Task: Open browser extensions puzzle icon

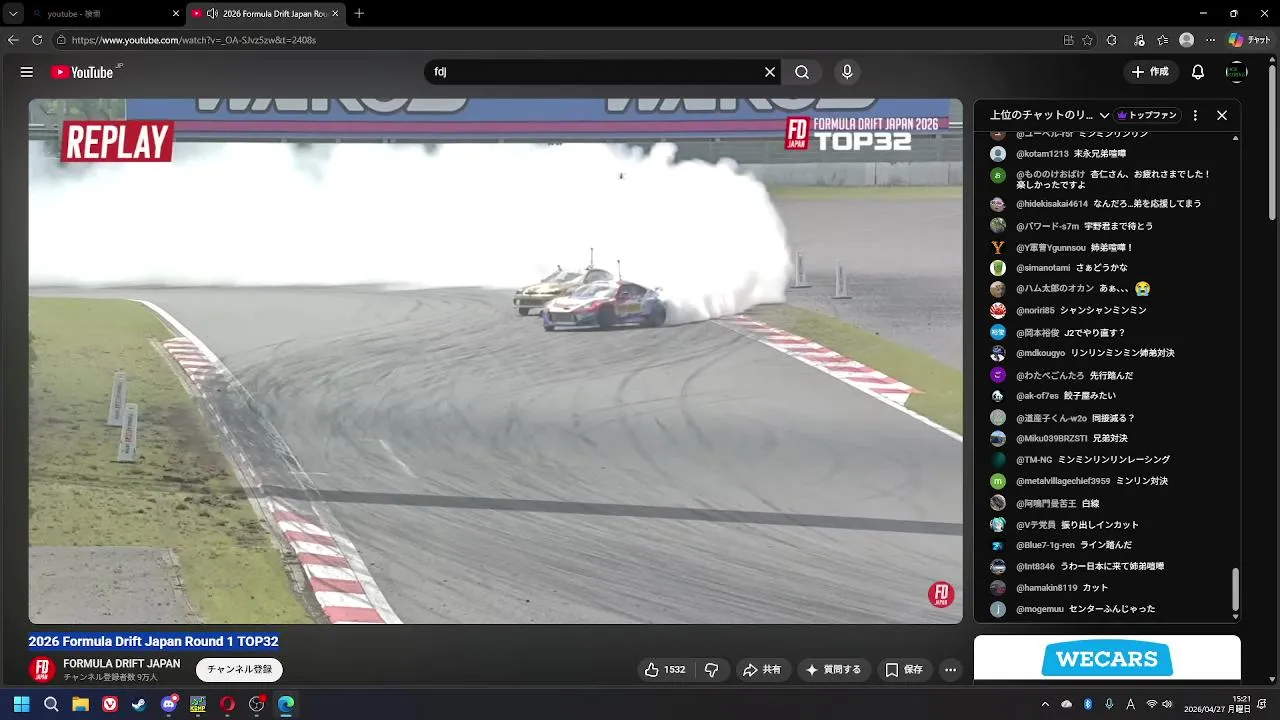Action: click(x=1112, y=40)
